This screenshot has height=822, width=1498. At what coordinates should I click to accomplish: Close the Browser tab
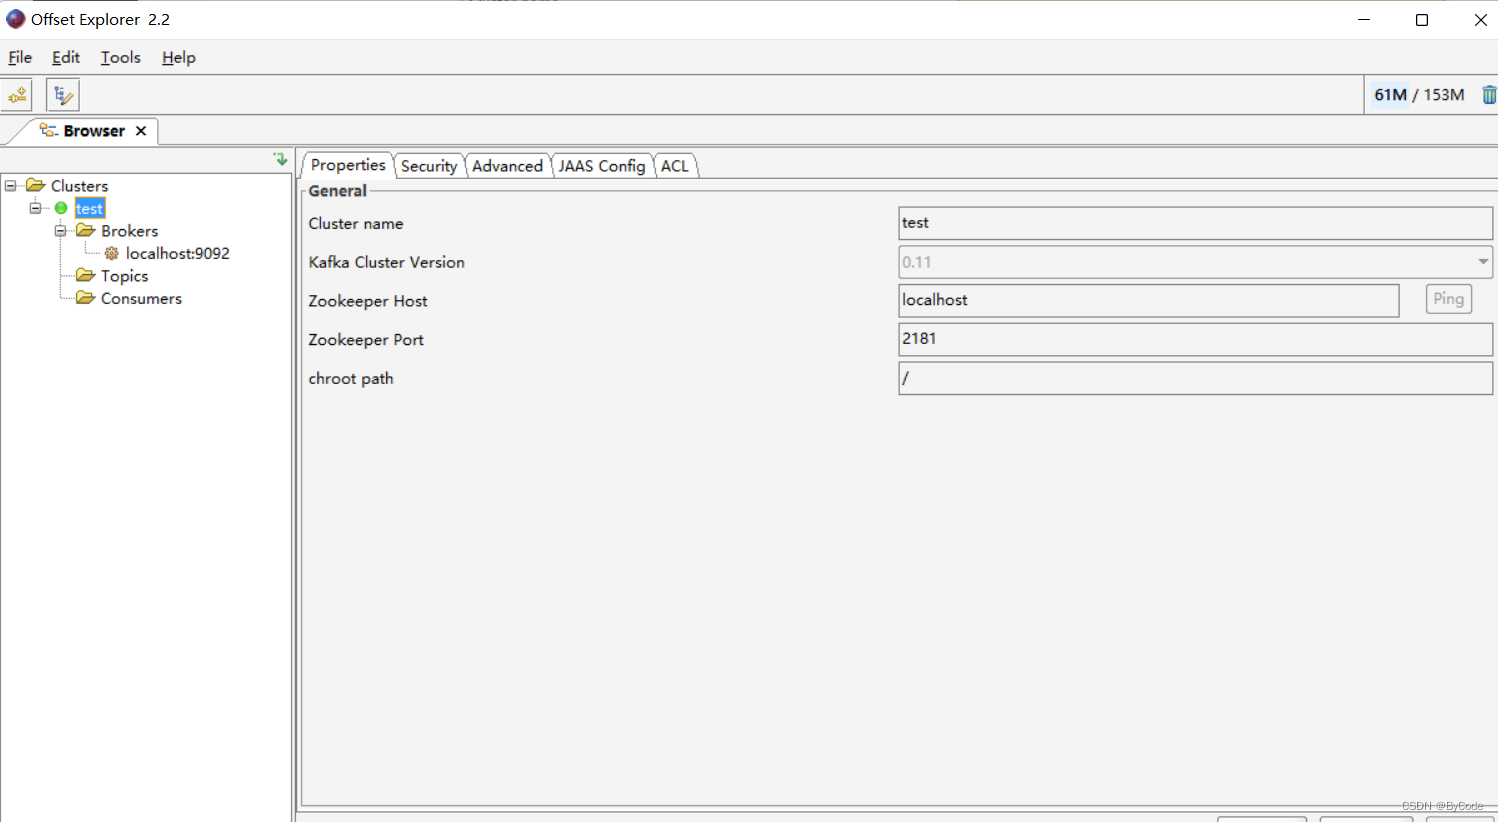tap(141, 131)
